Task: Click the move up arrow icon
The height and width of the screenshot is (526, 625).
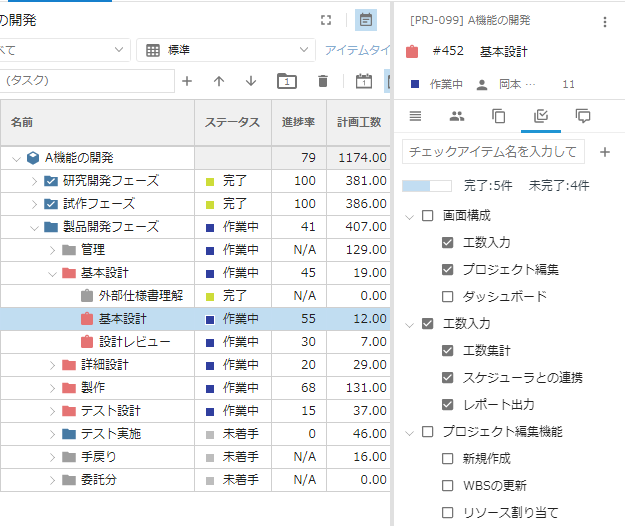Action: click(x=219, y=81)
